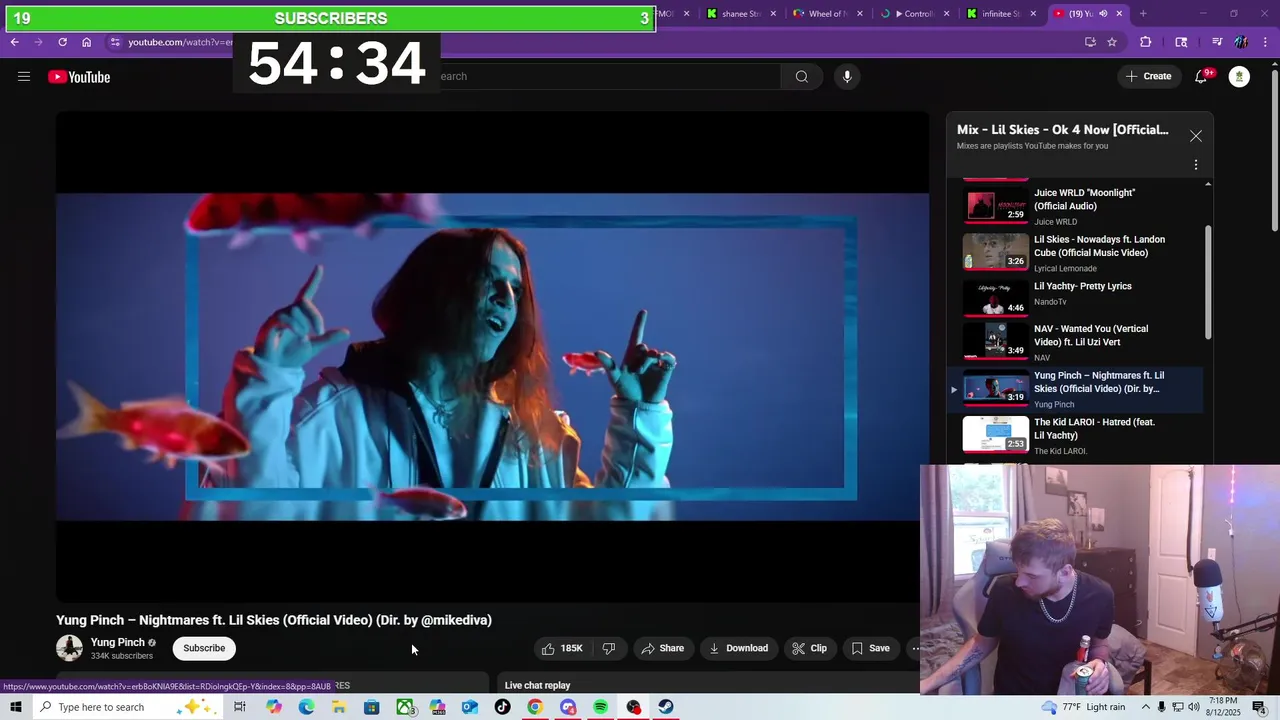Open the YouTube notifications bell
Screen dimensions: 1280x720
click(x=1201, y=77)
